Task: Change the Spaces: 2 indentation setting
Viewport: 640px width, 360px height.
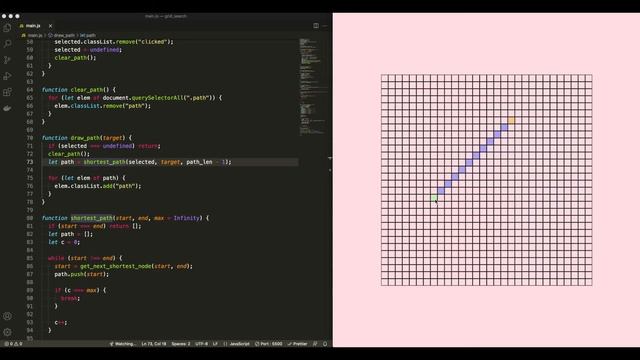Action: point(180,344)
